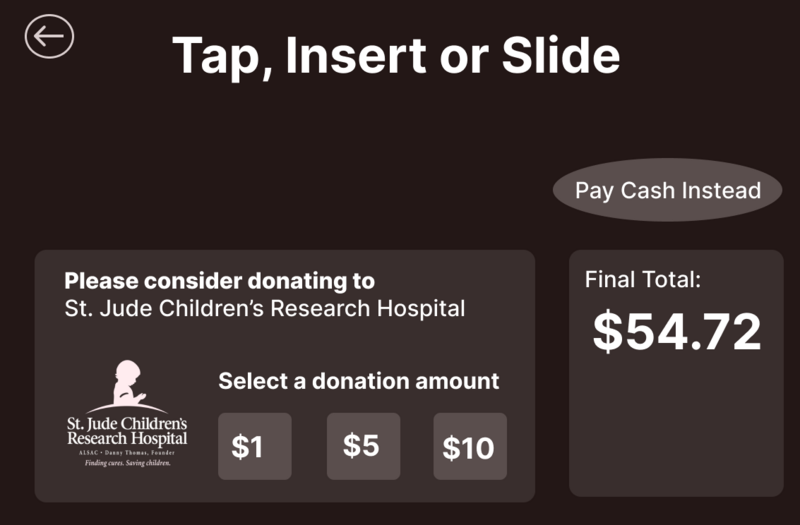This screenshot has height=525, width=800.
Task: Click 'St. Jude Children's Research Hospital' headline text
Action: pos(264,308)
